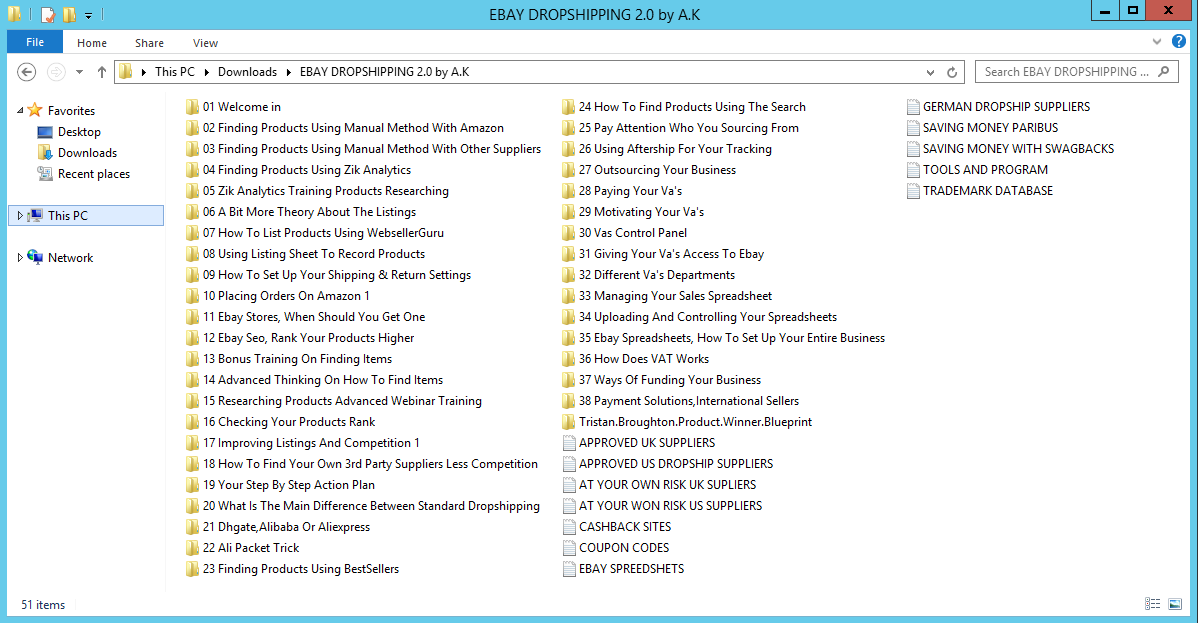Viewport: 1198px width, 623px height.
Task: Select 'EBAY SPREEDSHETS' file name
Action: 632,569
